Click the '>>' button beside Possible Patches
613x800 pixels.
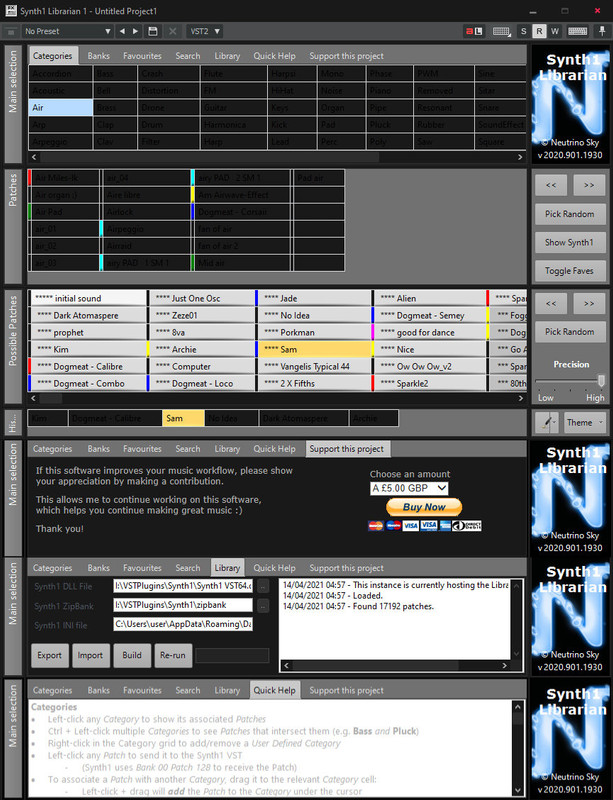click(x=589, y=303)
